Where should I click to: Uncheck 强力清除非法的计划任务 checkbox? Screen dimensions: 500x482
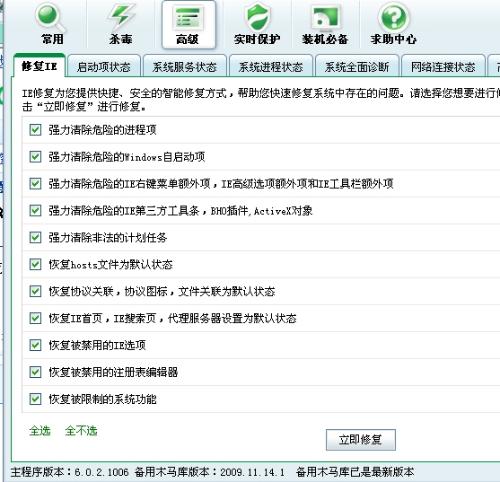click(x=35, y=237)
